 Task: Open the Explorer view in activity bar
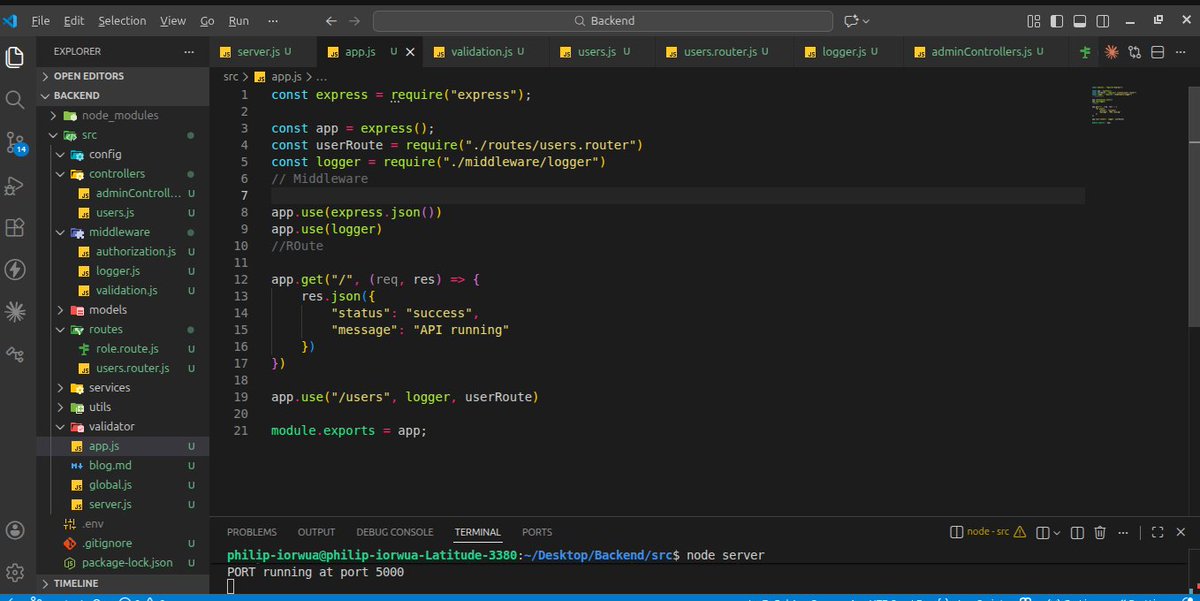click(x=15, y=57)
